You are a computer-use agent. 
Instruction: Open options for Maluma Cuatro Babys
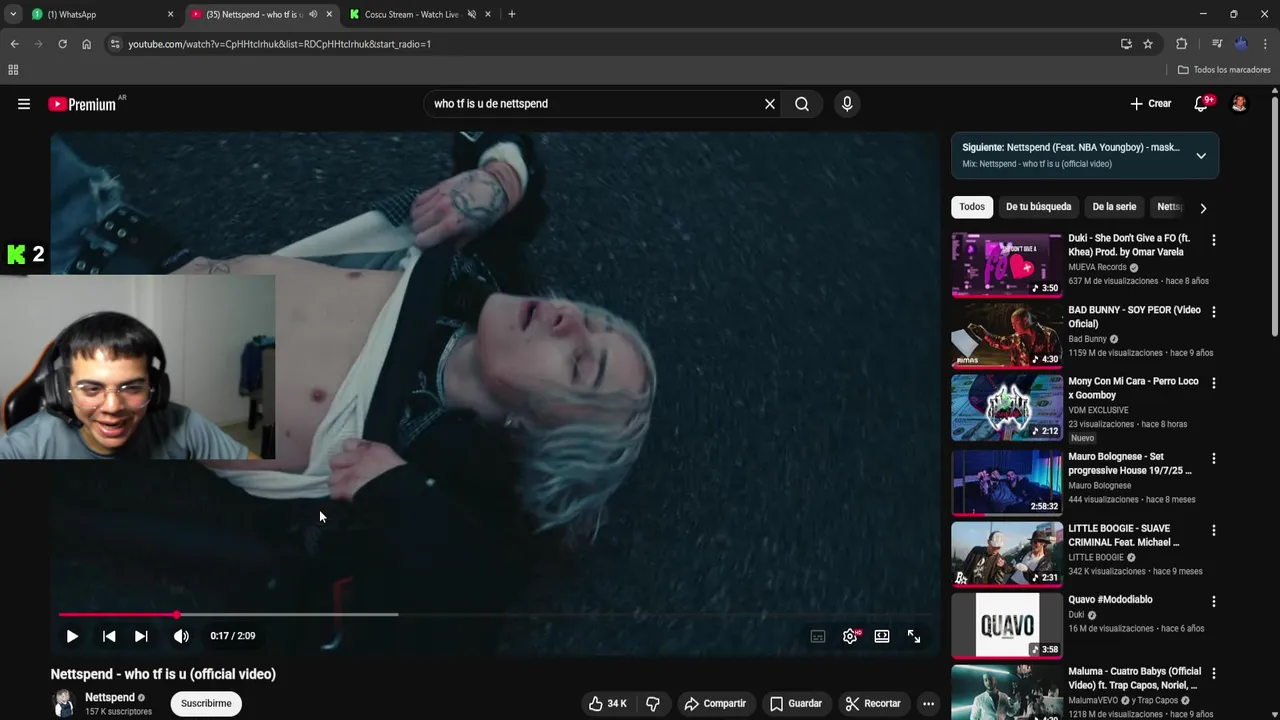1214,673
